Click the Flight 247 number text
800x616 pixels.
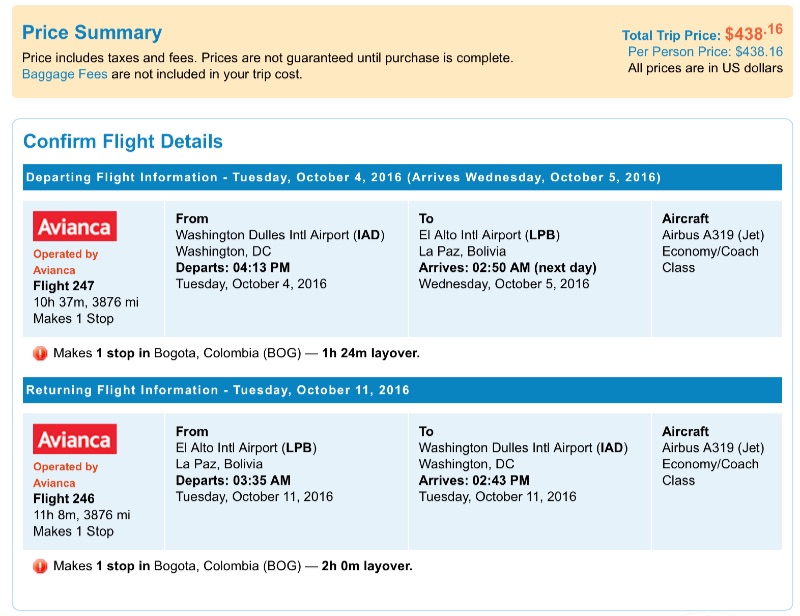click(x=65, y=286)
